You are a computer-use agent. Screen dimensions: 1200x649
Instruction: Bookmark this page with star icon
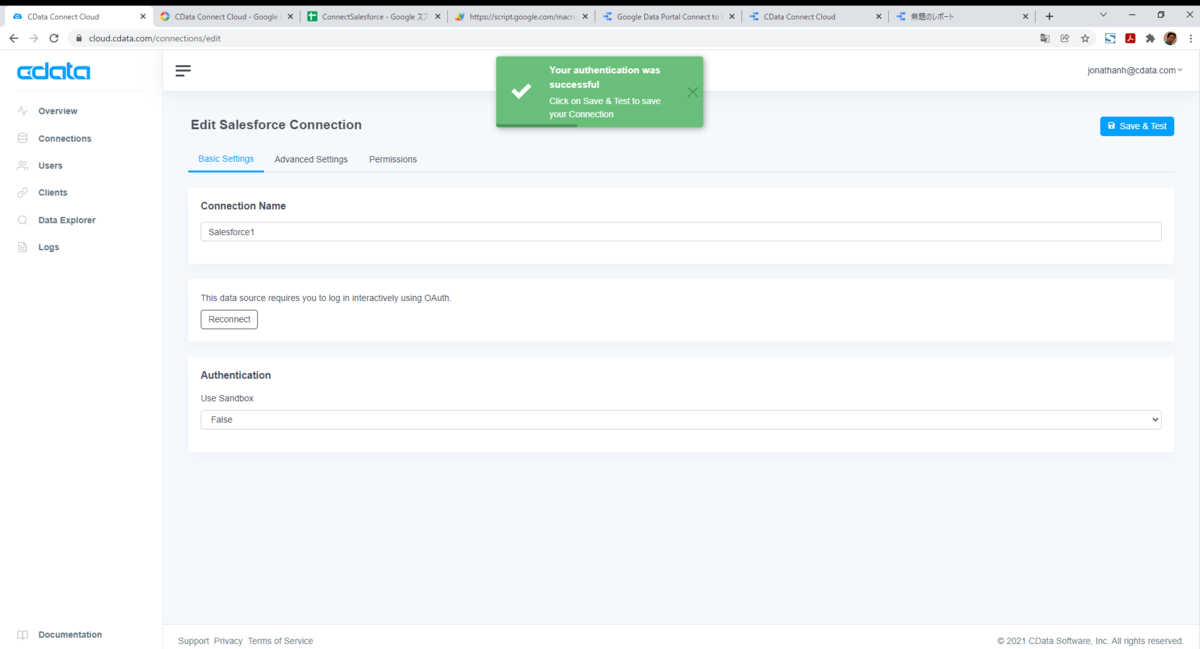1085,38
